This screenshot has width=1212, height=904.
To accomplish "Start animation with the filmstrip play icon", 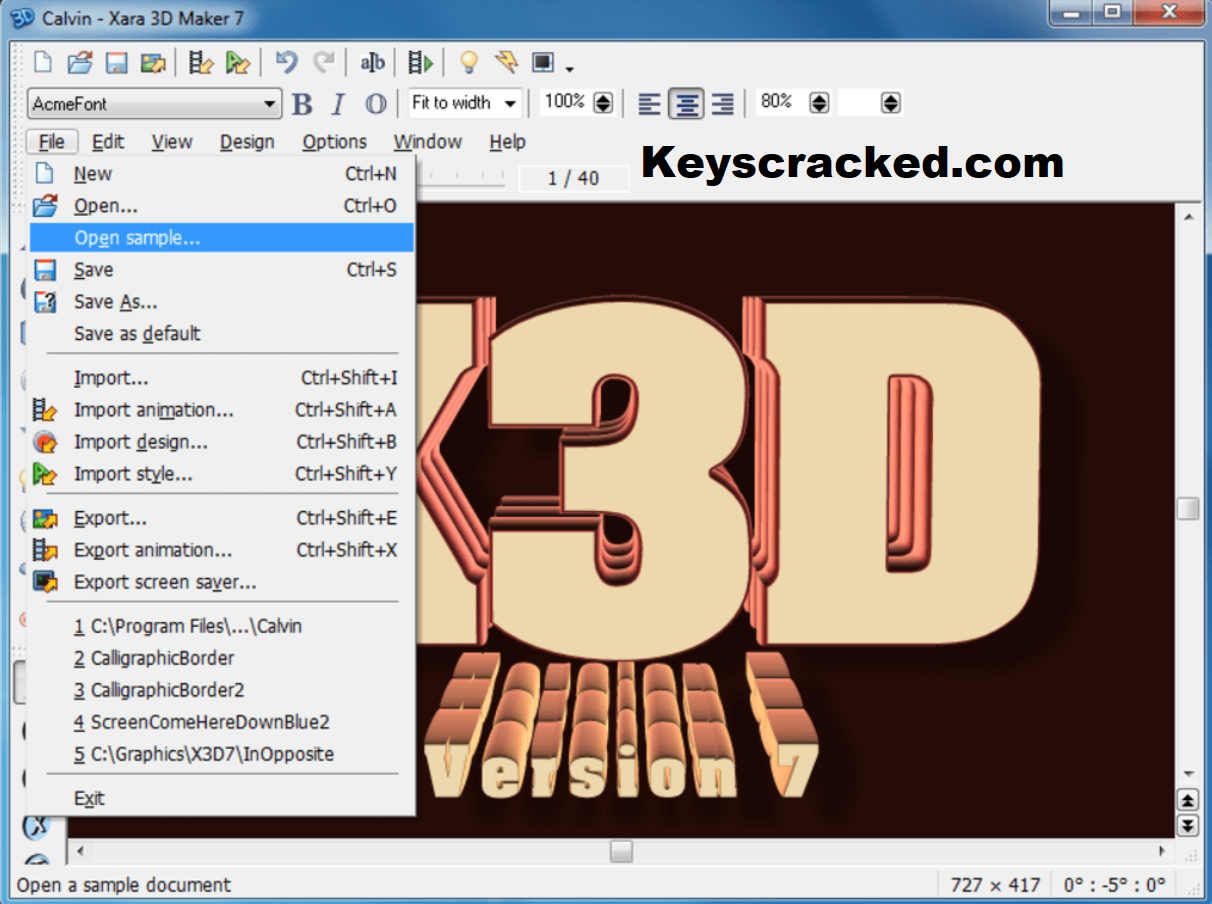I will pyautogui.click(x=420, y=63).
